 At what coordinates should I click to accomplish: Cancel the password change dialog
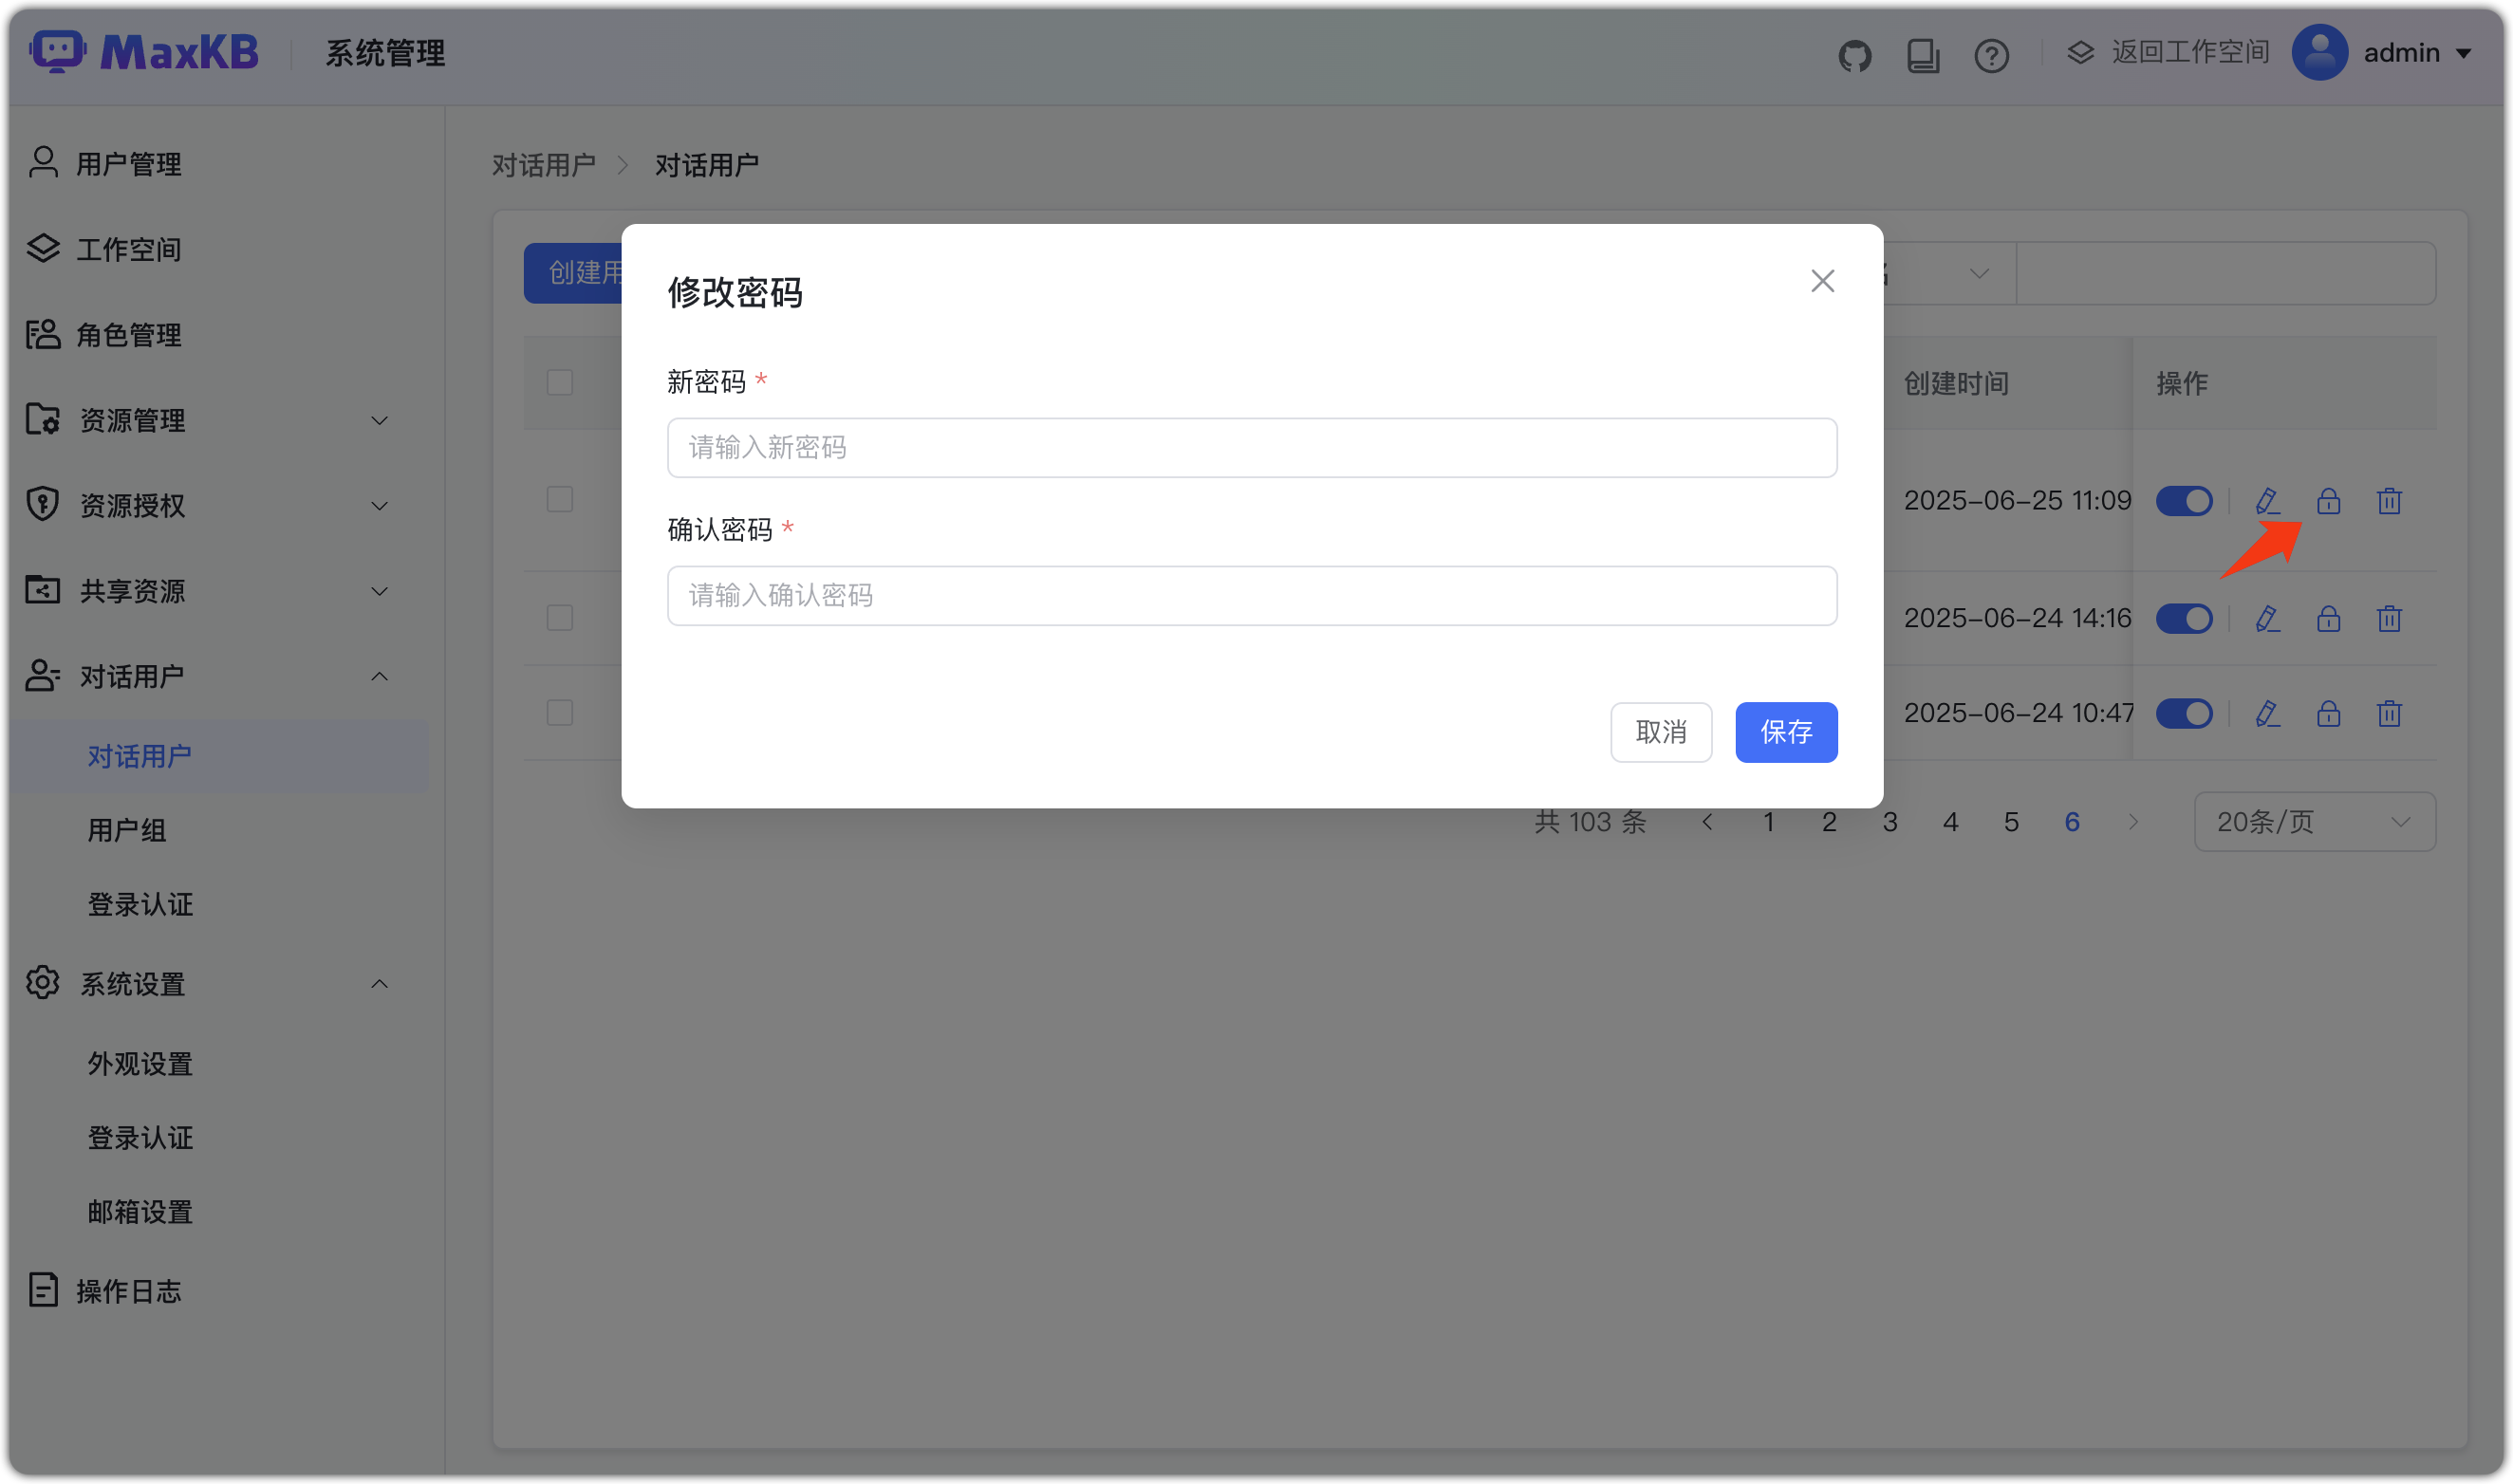[1661, 732]
